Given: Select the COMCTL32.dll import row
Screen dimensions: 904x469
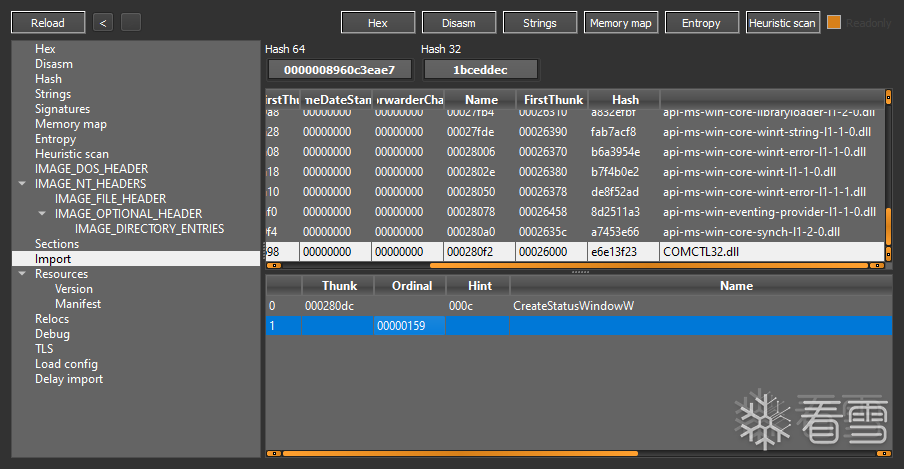Looking at the screenshot, I should click(575, 252).
